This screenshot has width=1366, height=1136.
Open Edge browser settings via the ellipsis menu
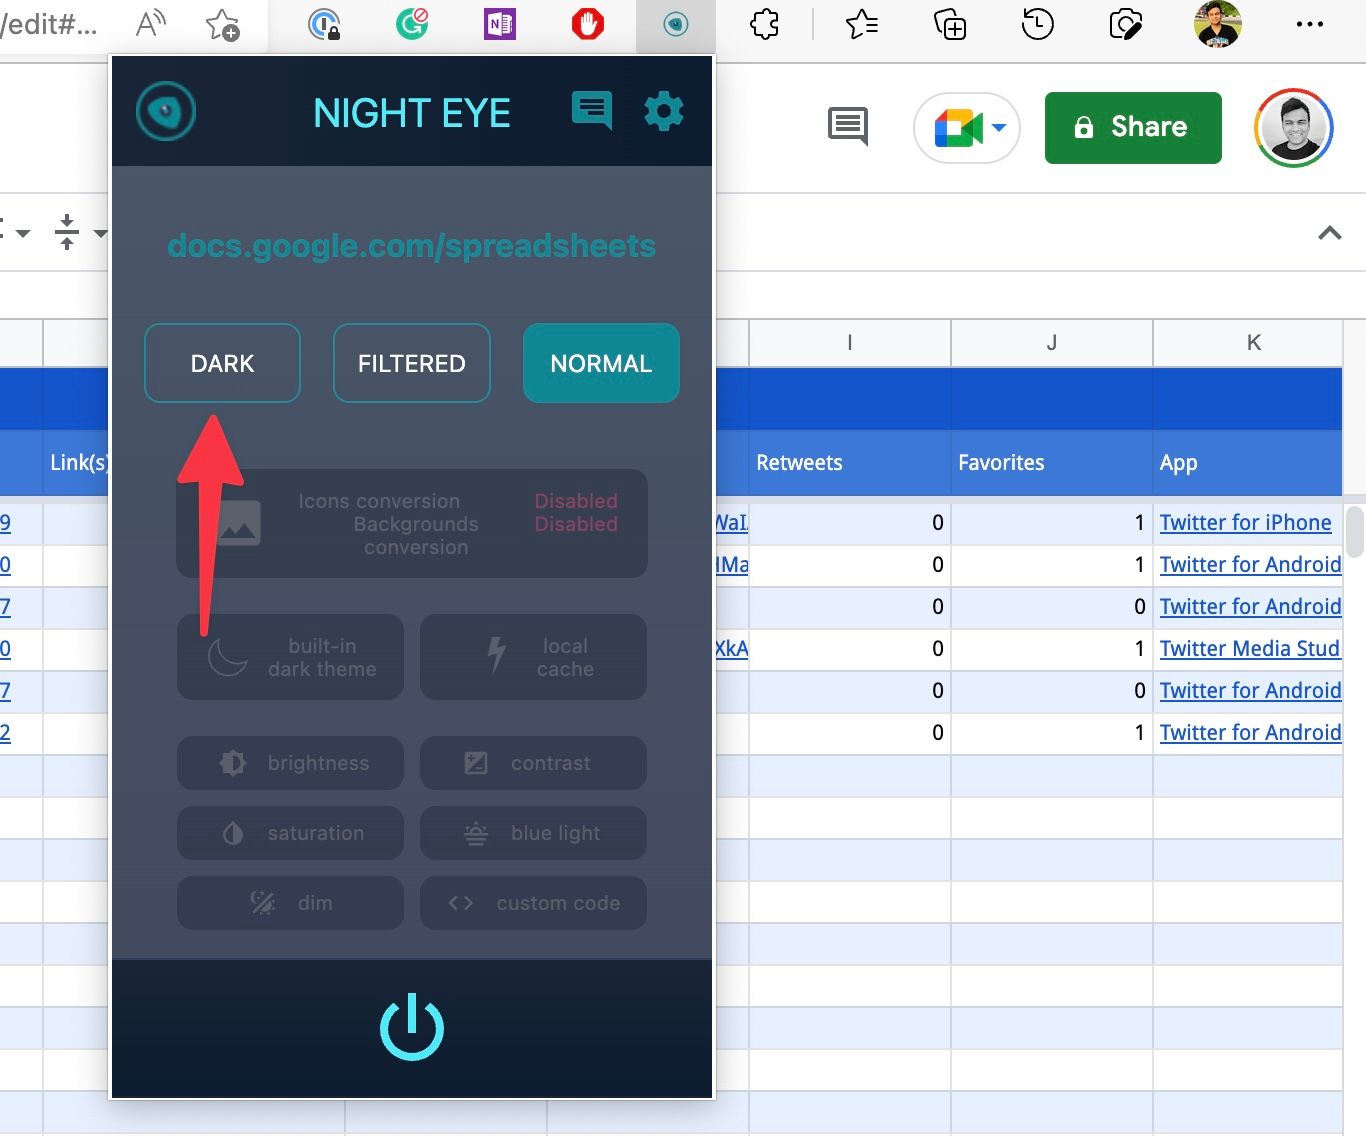pos(1310,24)
